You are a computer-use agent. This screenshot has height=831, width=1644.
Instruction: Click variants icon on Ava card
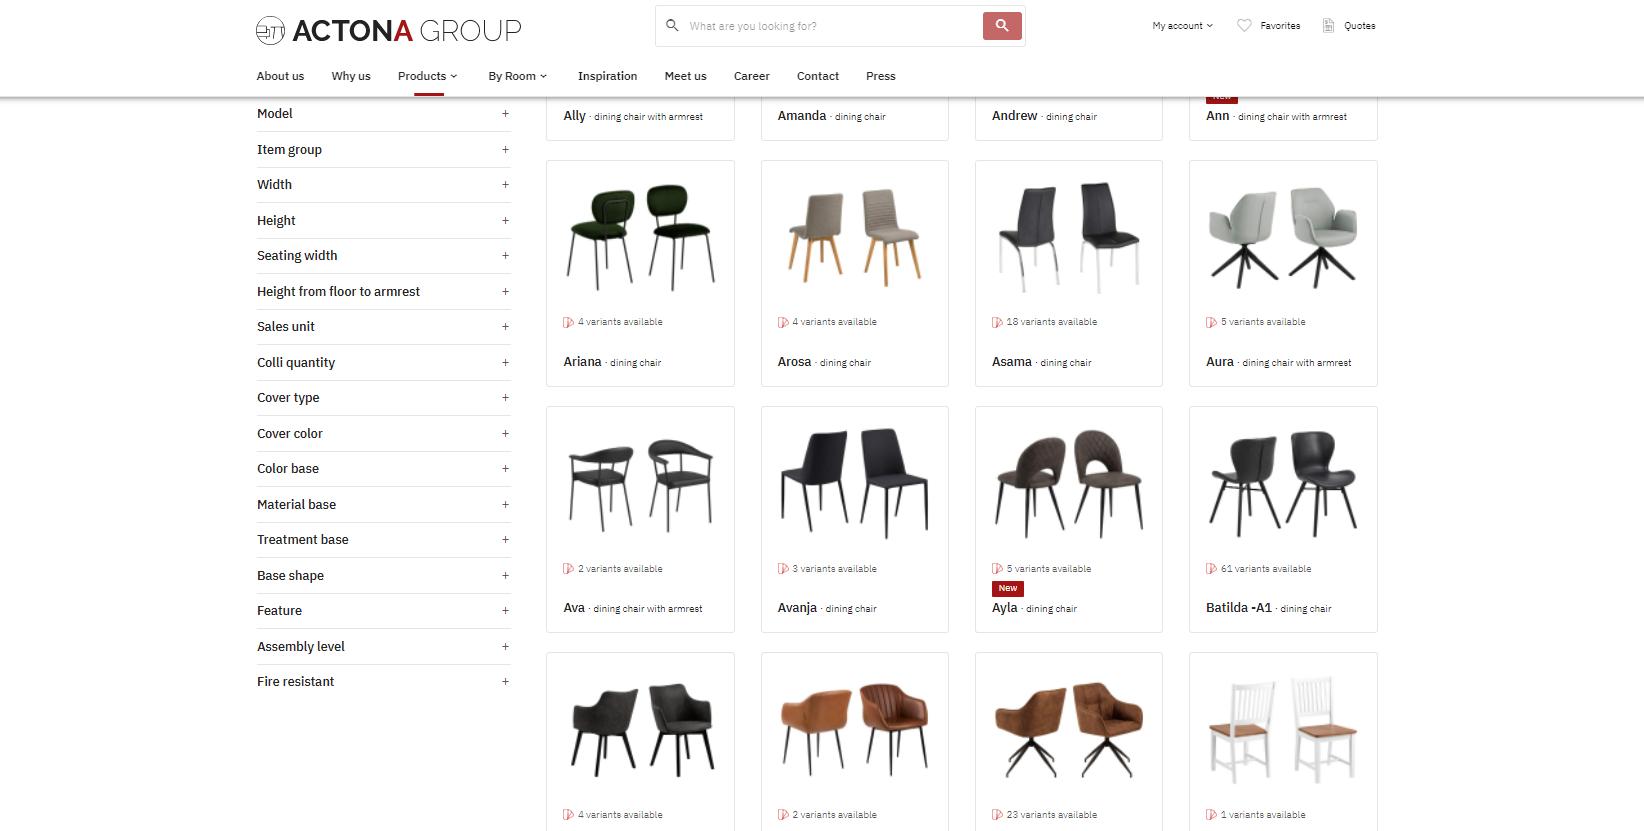click(568, 569)
